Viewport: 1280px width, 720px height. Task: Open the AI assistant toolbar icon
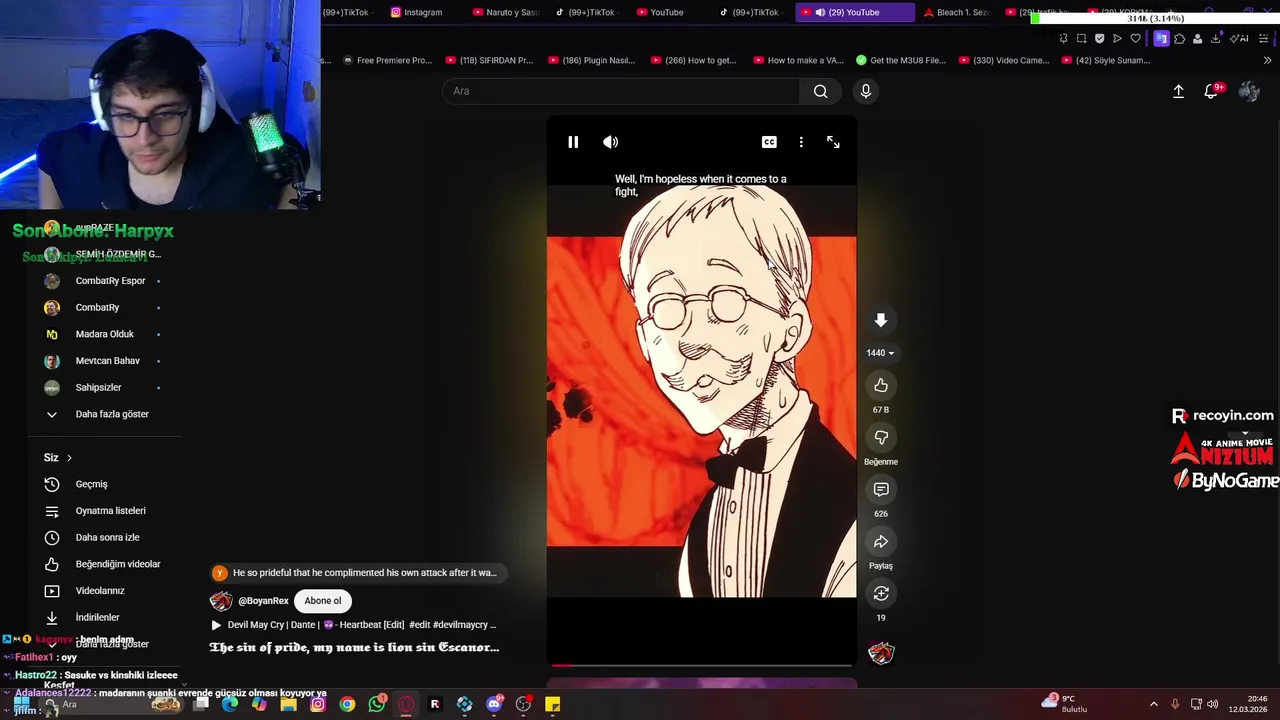click(1240, 39)
